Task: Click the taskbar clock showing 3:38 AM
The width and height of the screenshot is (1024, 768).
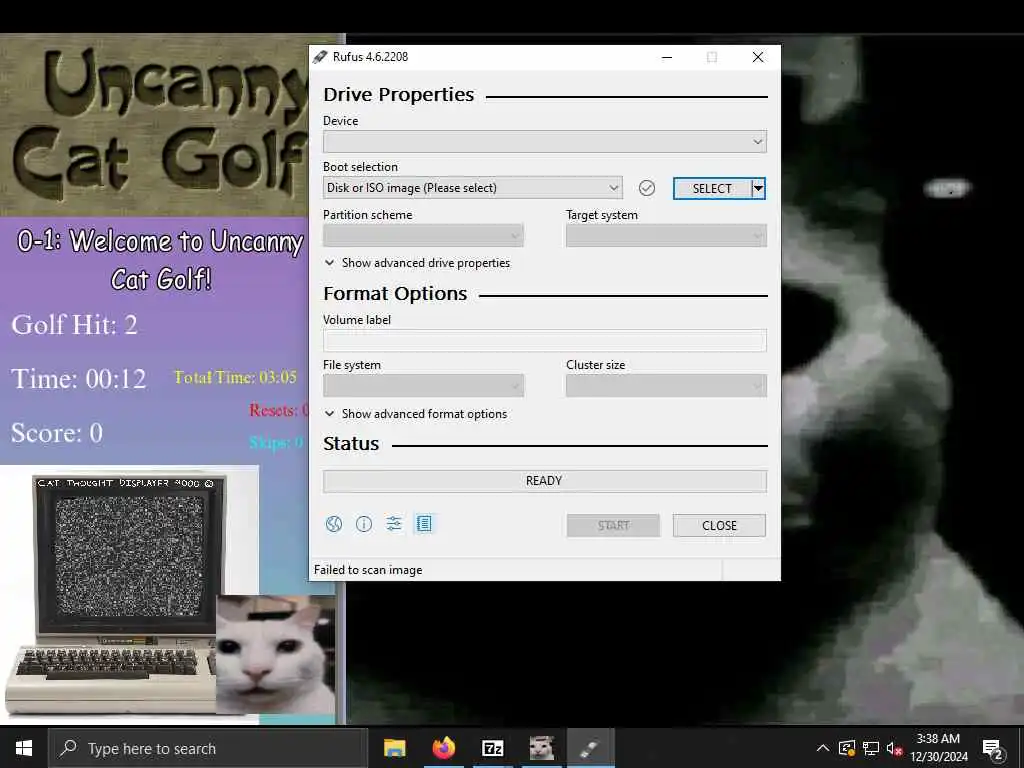Action: (938, 748)
